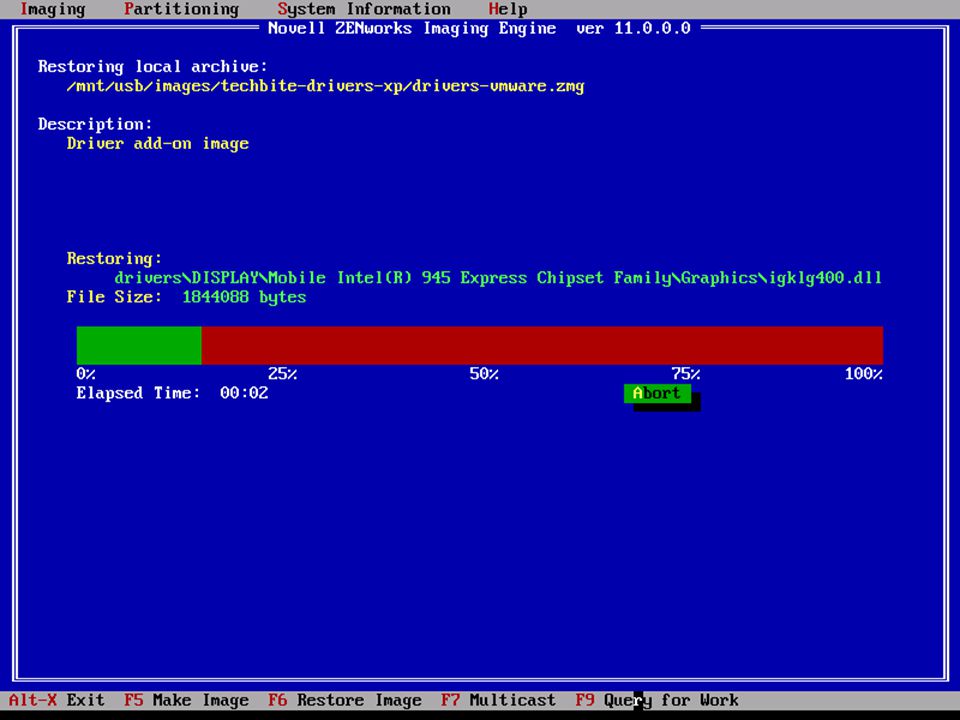Open the Imaging menu
960x720 pixels.
point(53,9)
